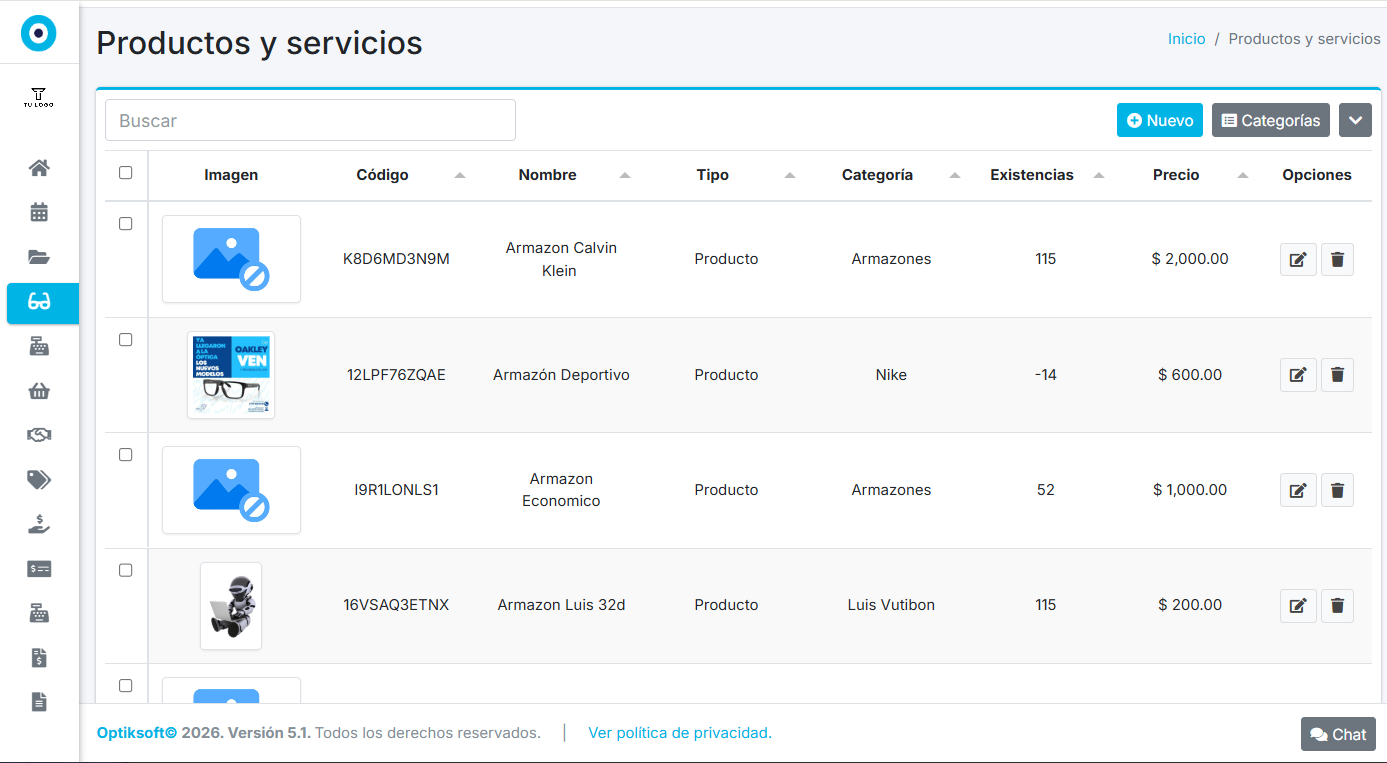Image resolution: width=1387 pixels, height=763 pixels.
Task: Check the Armazon Calvin Klein row checkbox
Action: 126,224
